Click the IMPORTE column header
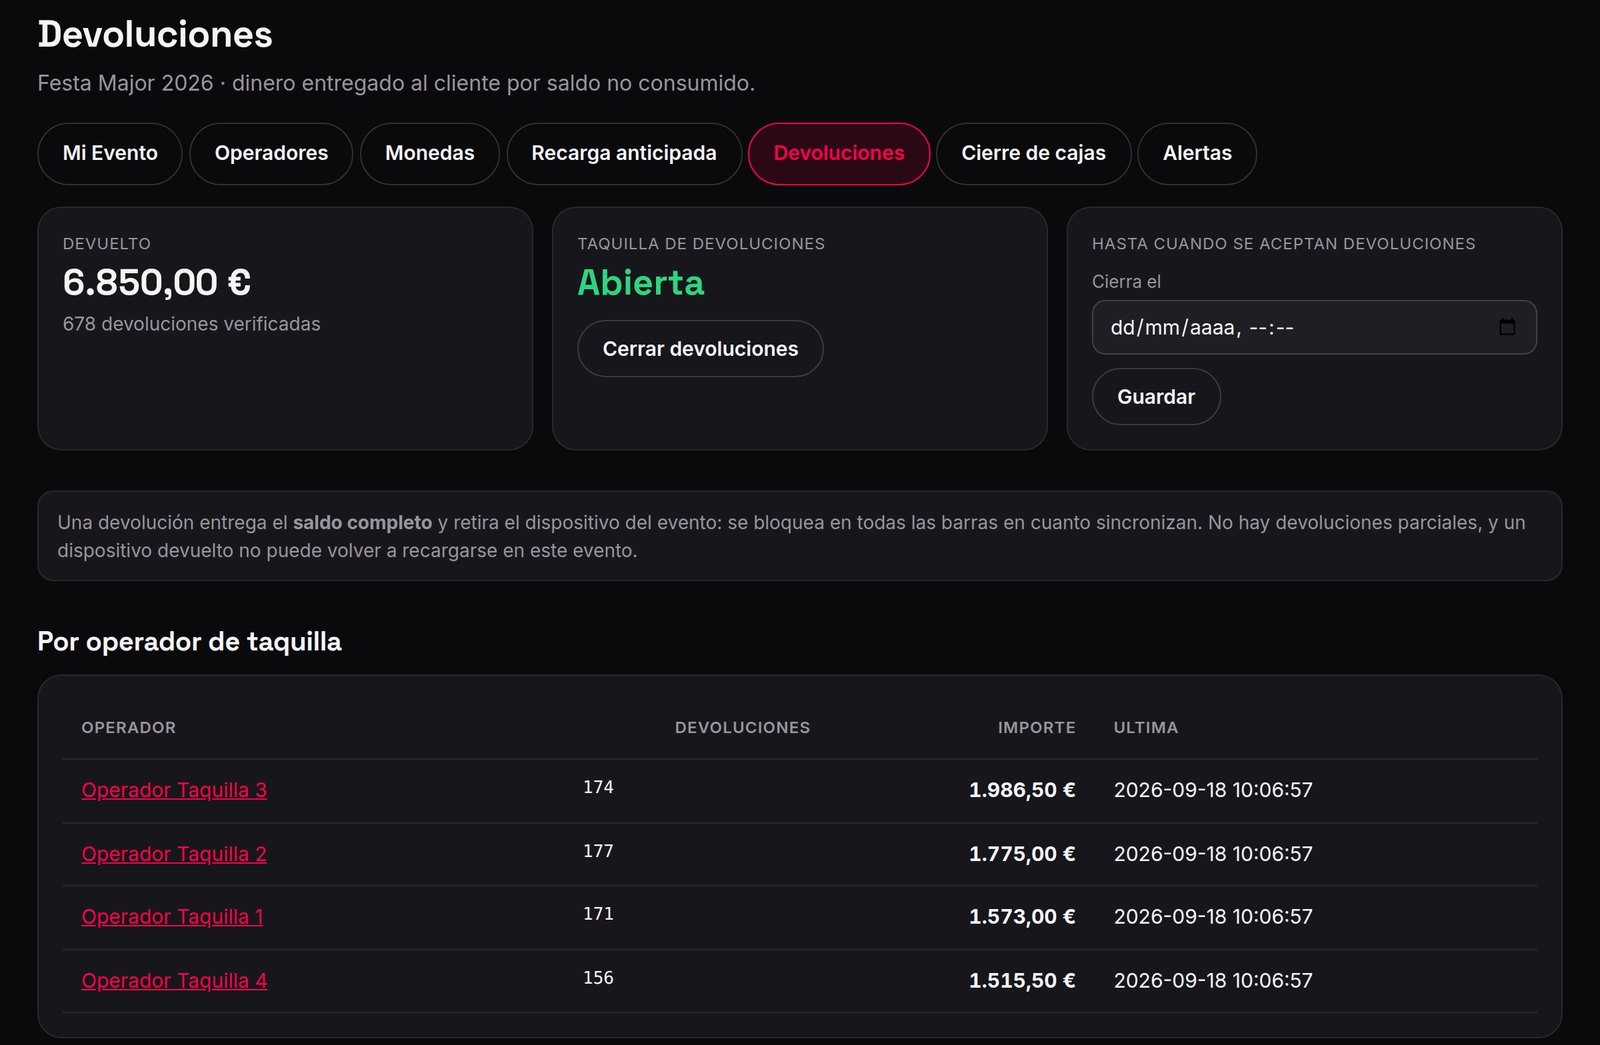Screen dimensions: 1600x1045 pos(1036,727)
